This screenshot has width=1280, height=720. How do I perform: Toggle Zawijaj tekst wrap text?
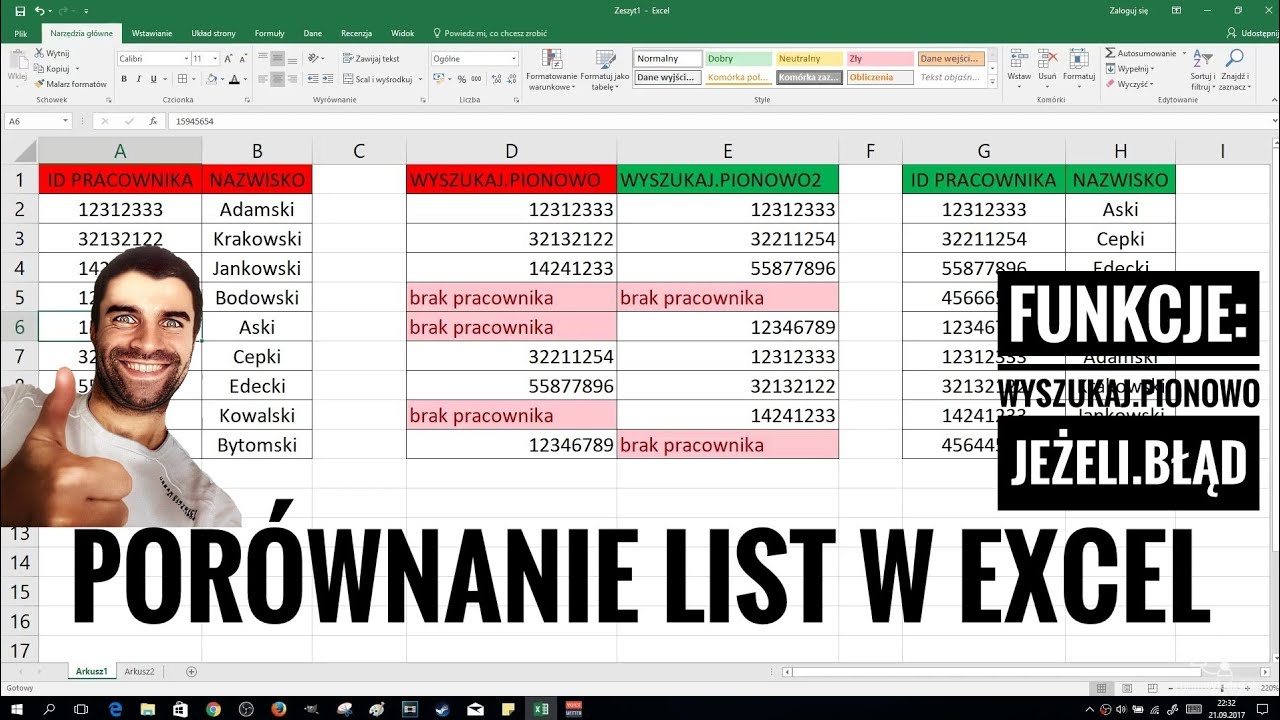pyautogui.click(x=371, y=59)
